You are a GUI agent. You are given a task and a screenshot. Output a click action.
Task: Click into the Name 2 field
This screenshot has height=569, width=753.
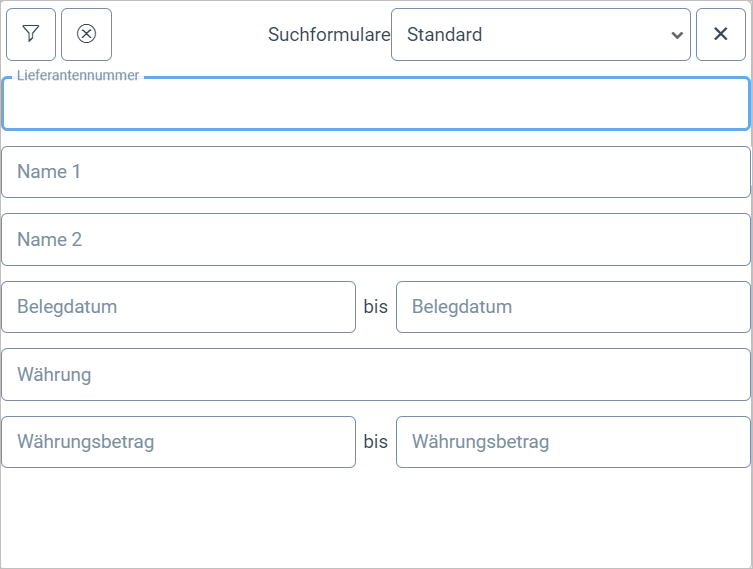pyautogui.click(x=375, y=240)
